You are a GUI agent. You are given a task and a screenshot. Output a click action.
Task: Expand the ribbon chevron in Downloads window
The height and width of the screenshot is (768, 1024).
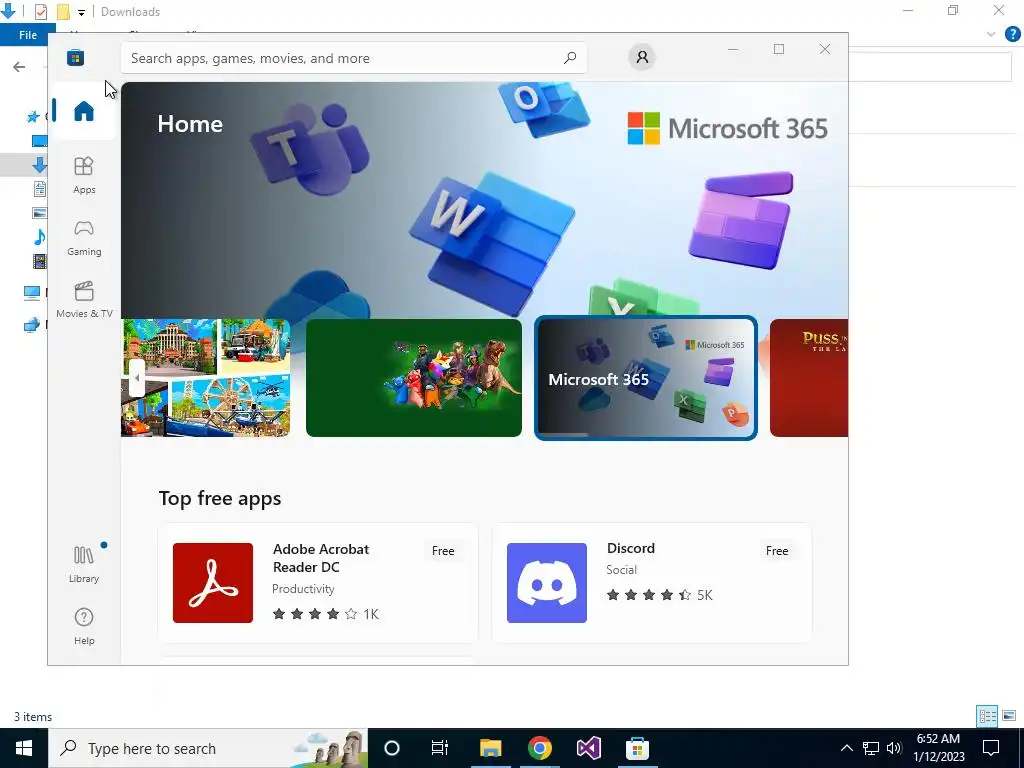pyautogui.click(x=991, y=35)
